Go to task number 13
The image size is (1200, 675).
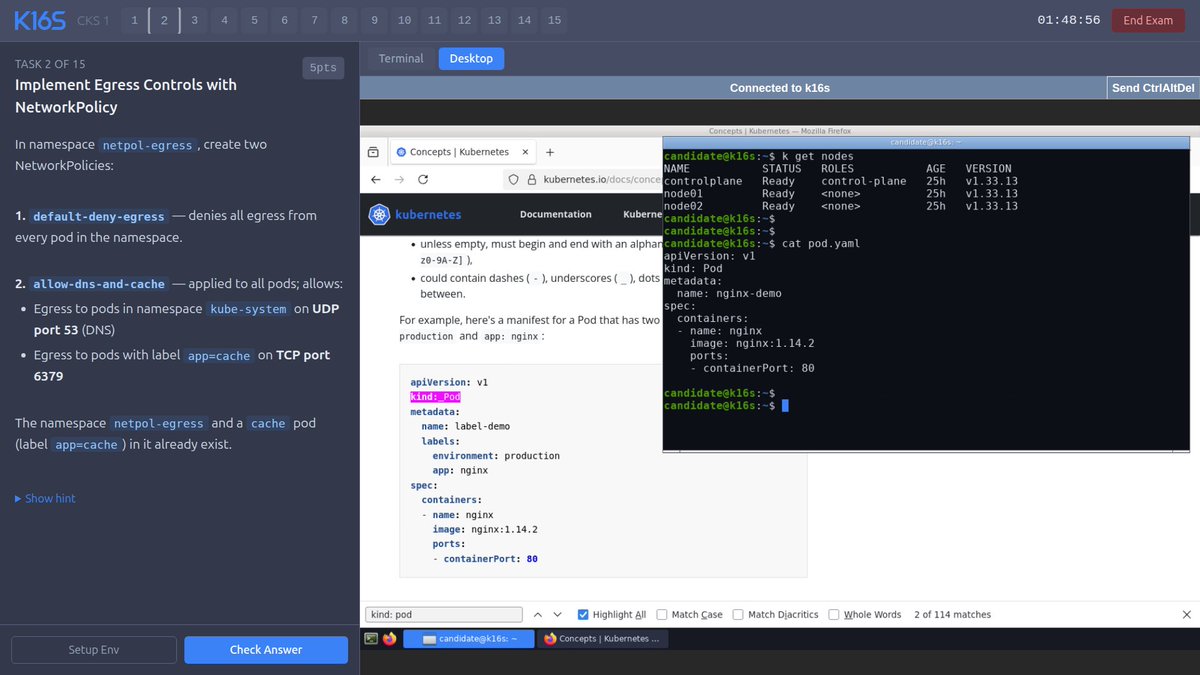tap(494, 20)
